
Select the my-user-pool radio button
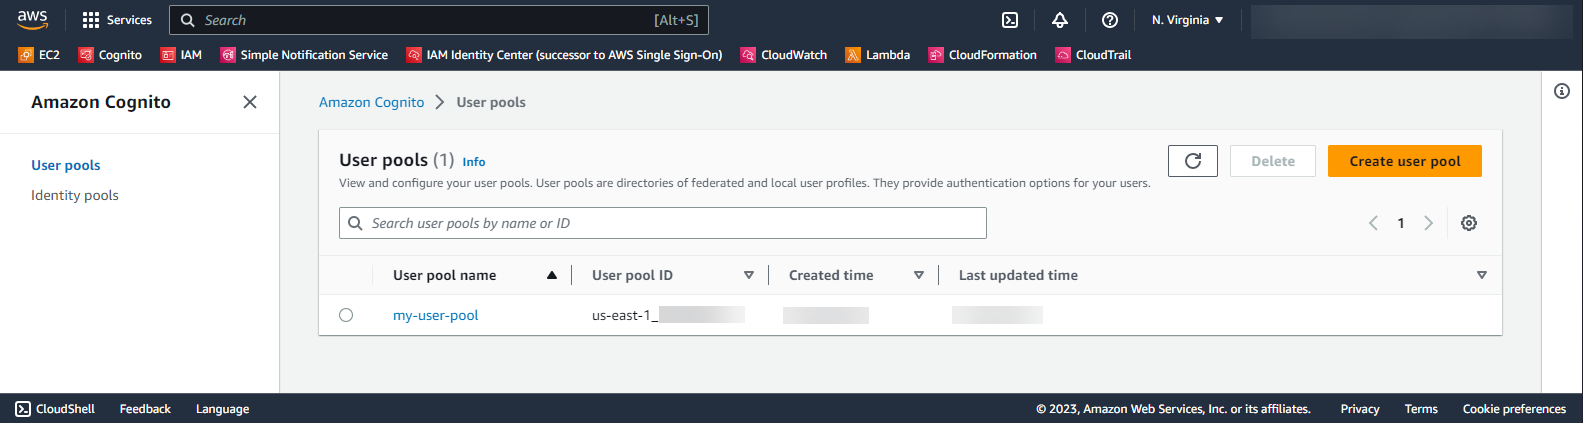346,315
